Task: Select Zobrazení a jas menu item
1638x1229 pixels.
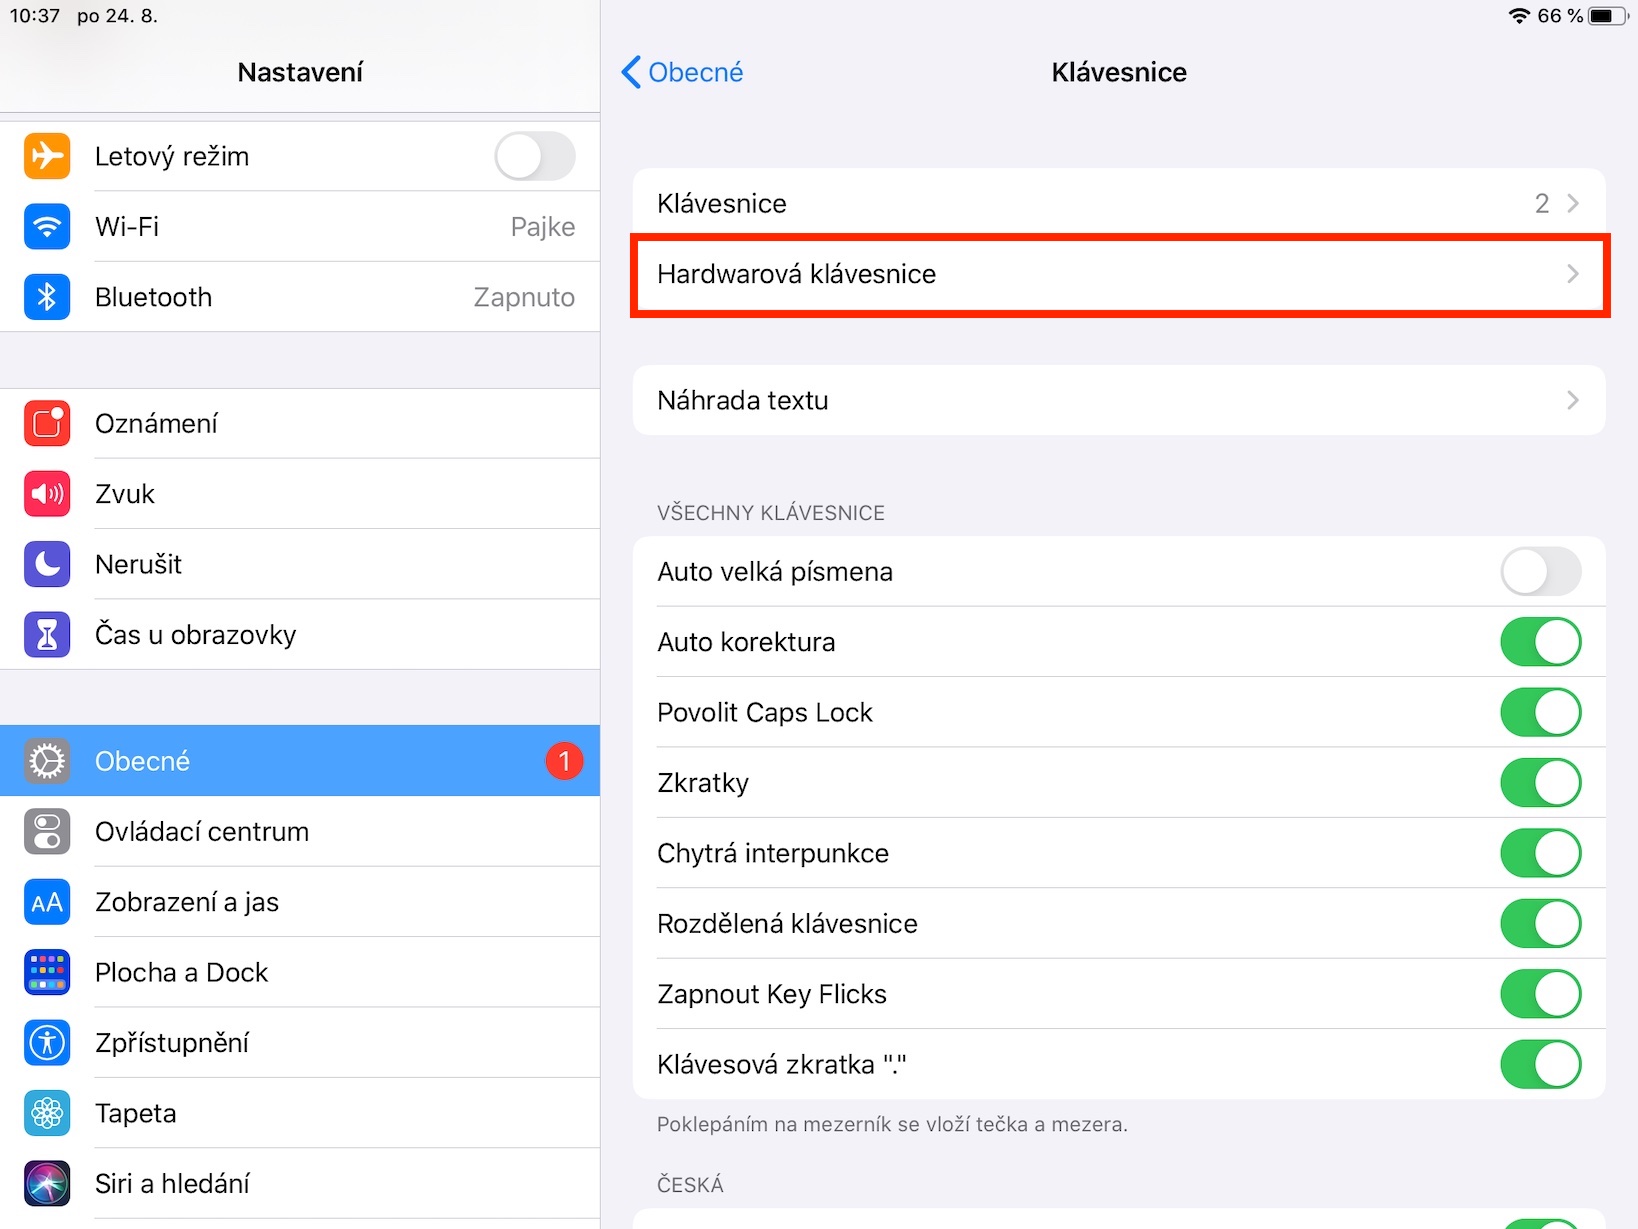Action: [x=187, y=902]
